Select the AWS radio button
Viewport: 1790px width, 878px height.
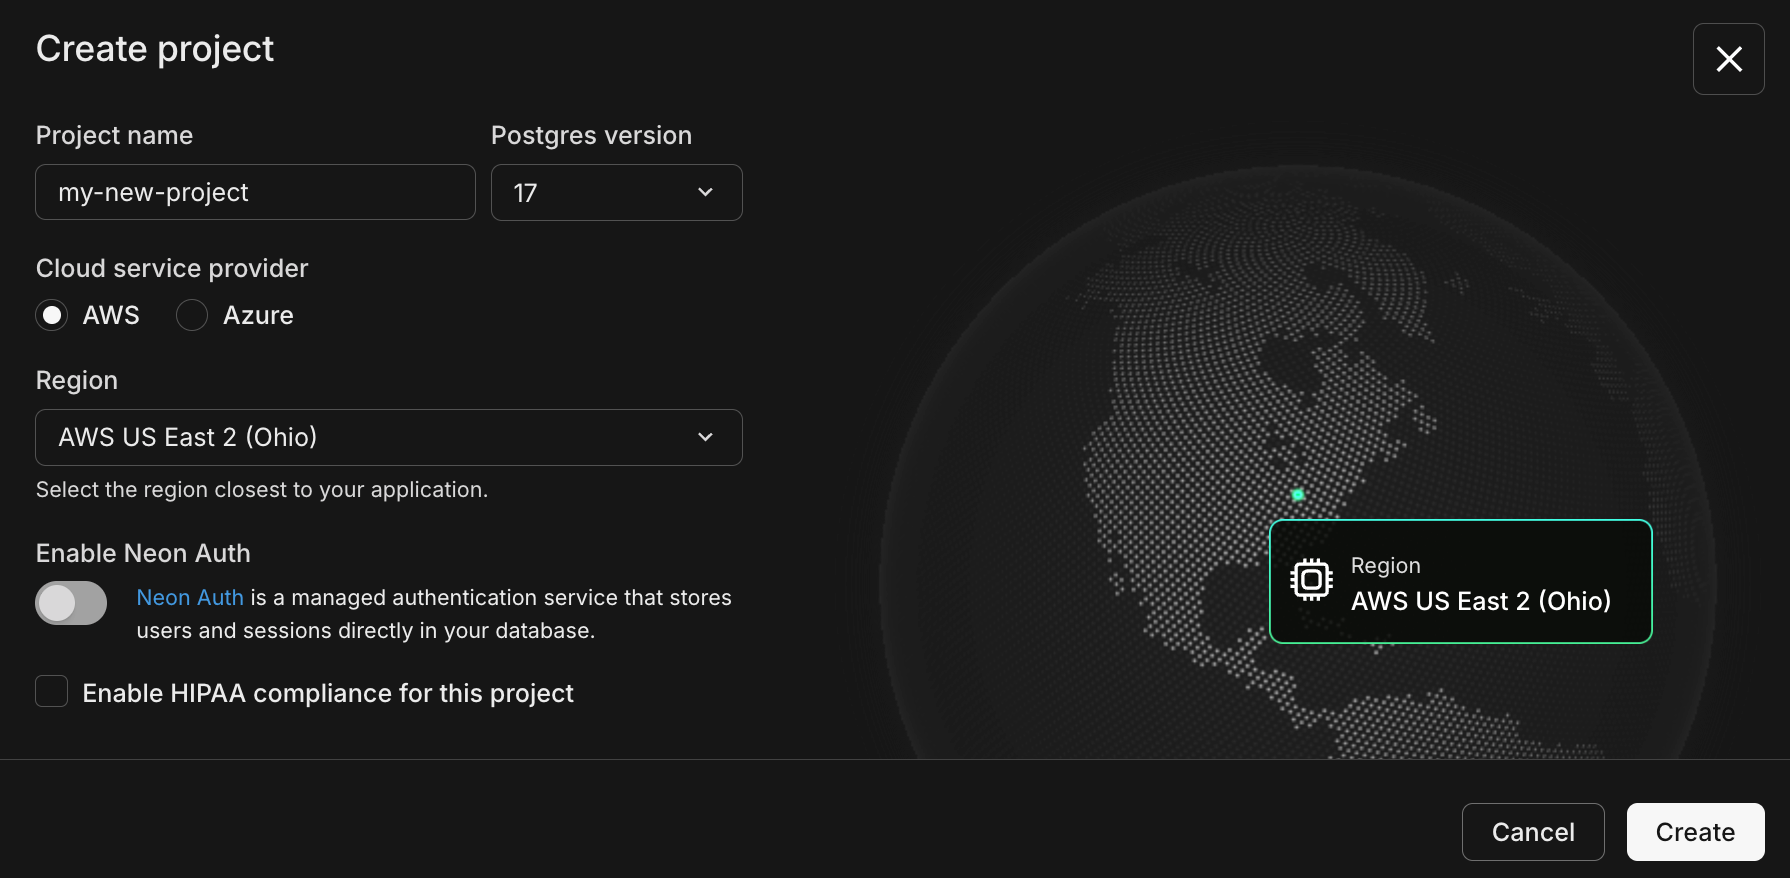tap(52, 315)
